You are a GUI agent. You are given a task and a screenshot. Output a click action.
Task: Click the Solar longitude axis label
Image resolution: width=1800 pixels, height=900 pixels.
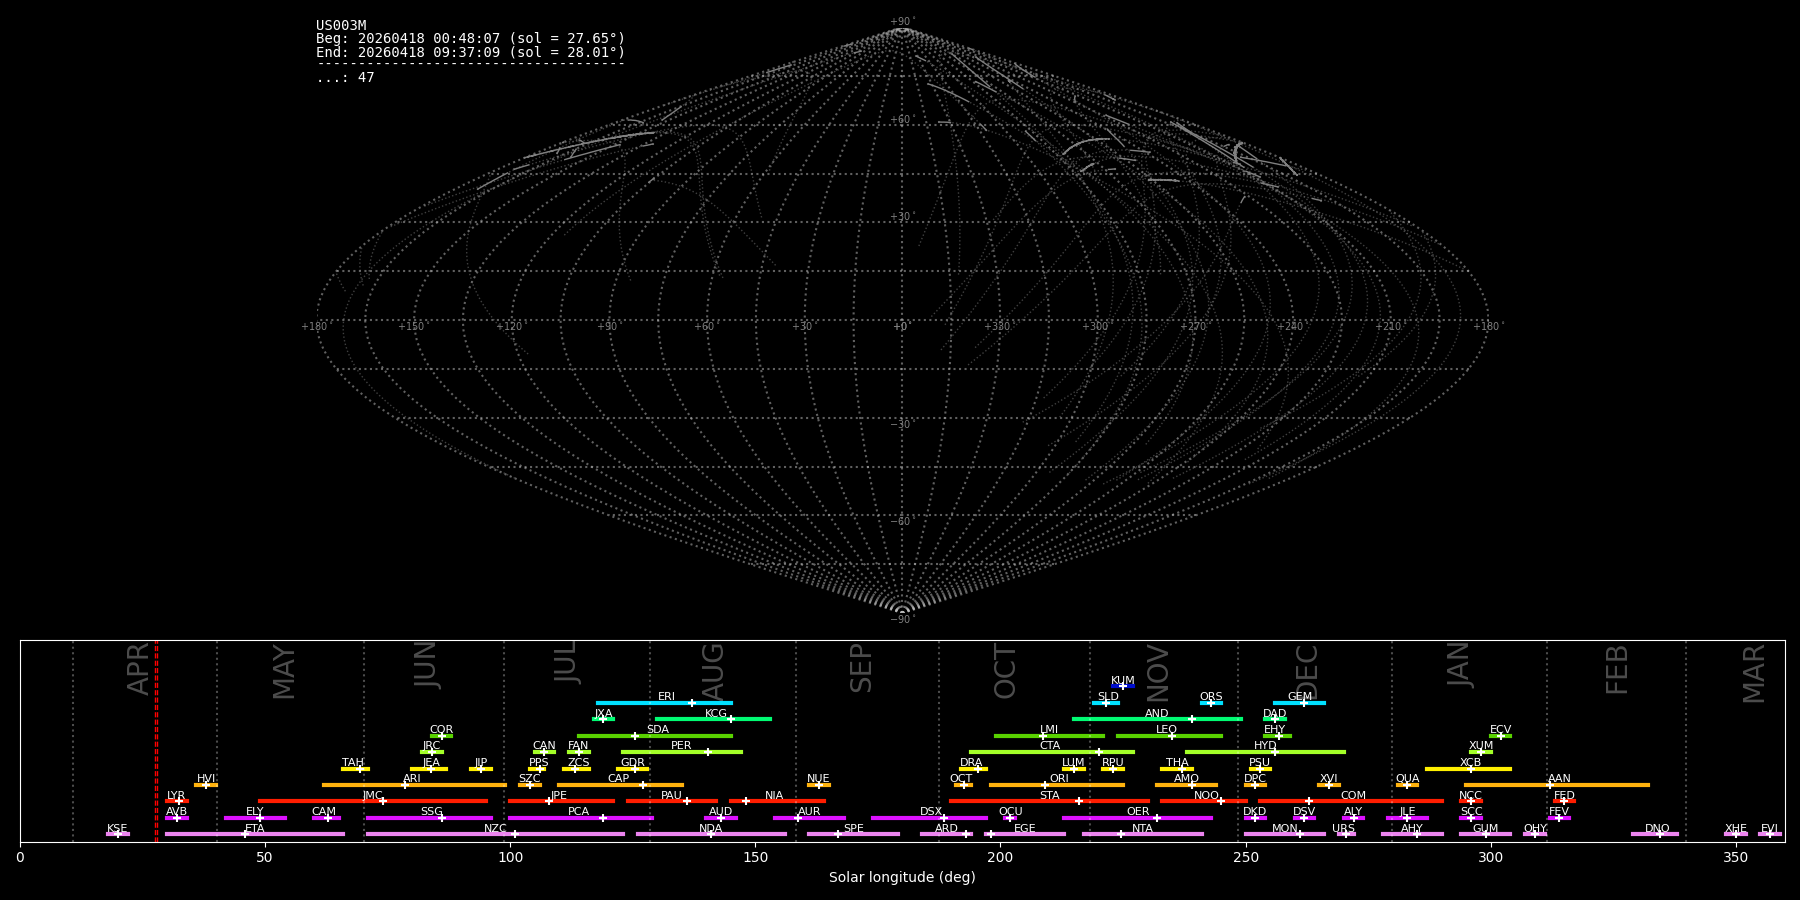pyautogui.click(x=902, y=877)
